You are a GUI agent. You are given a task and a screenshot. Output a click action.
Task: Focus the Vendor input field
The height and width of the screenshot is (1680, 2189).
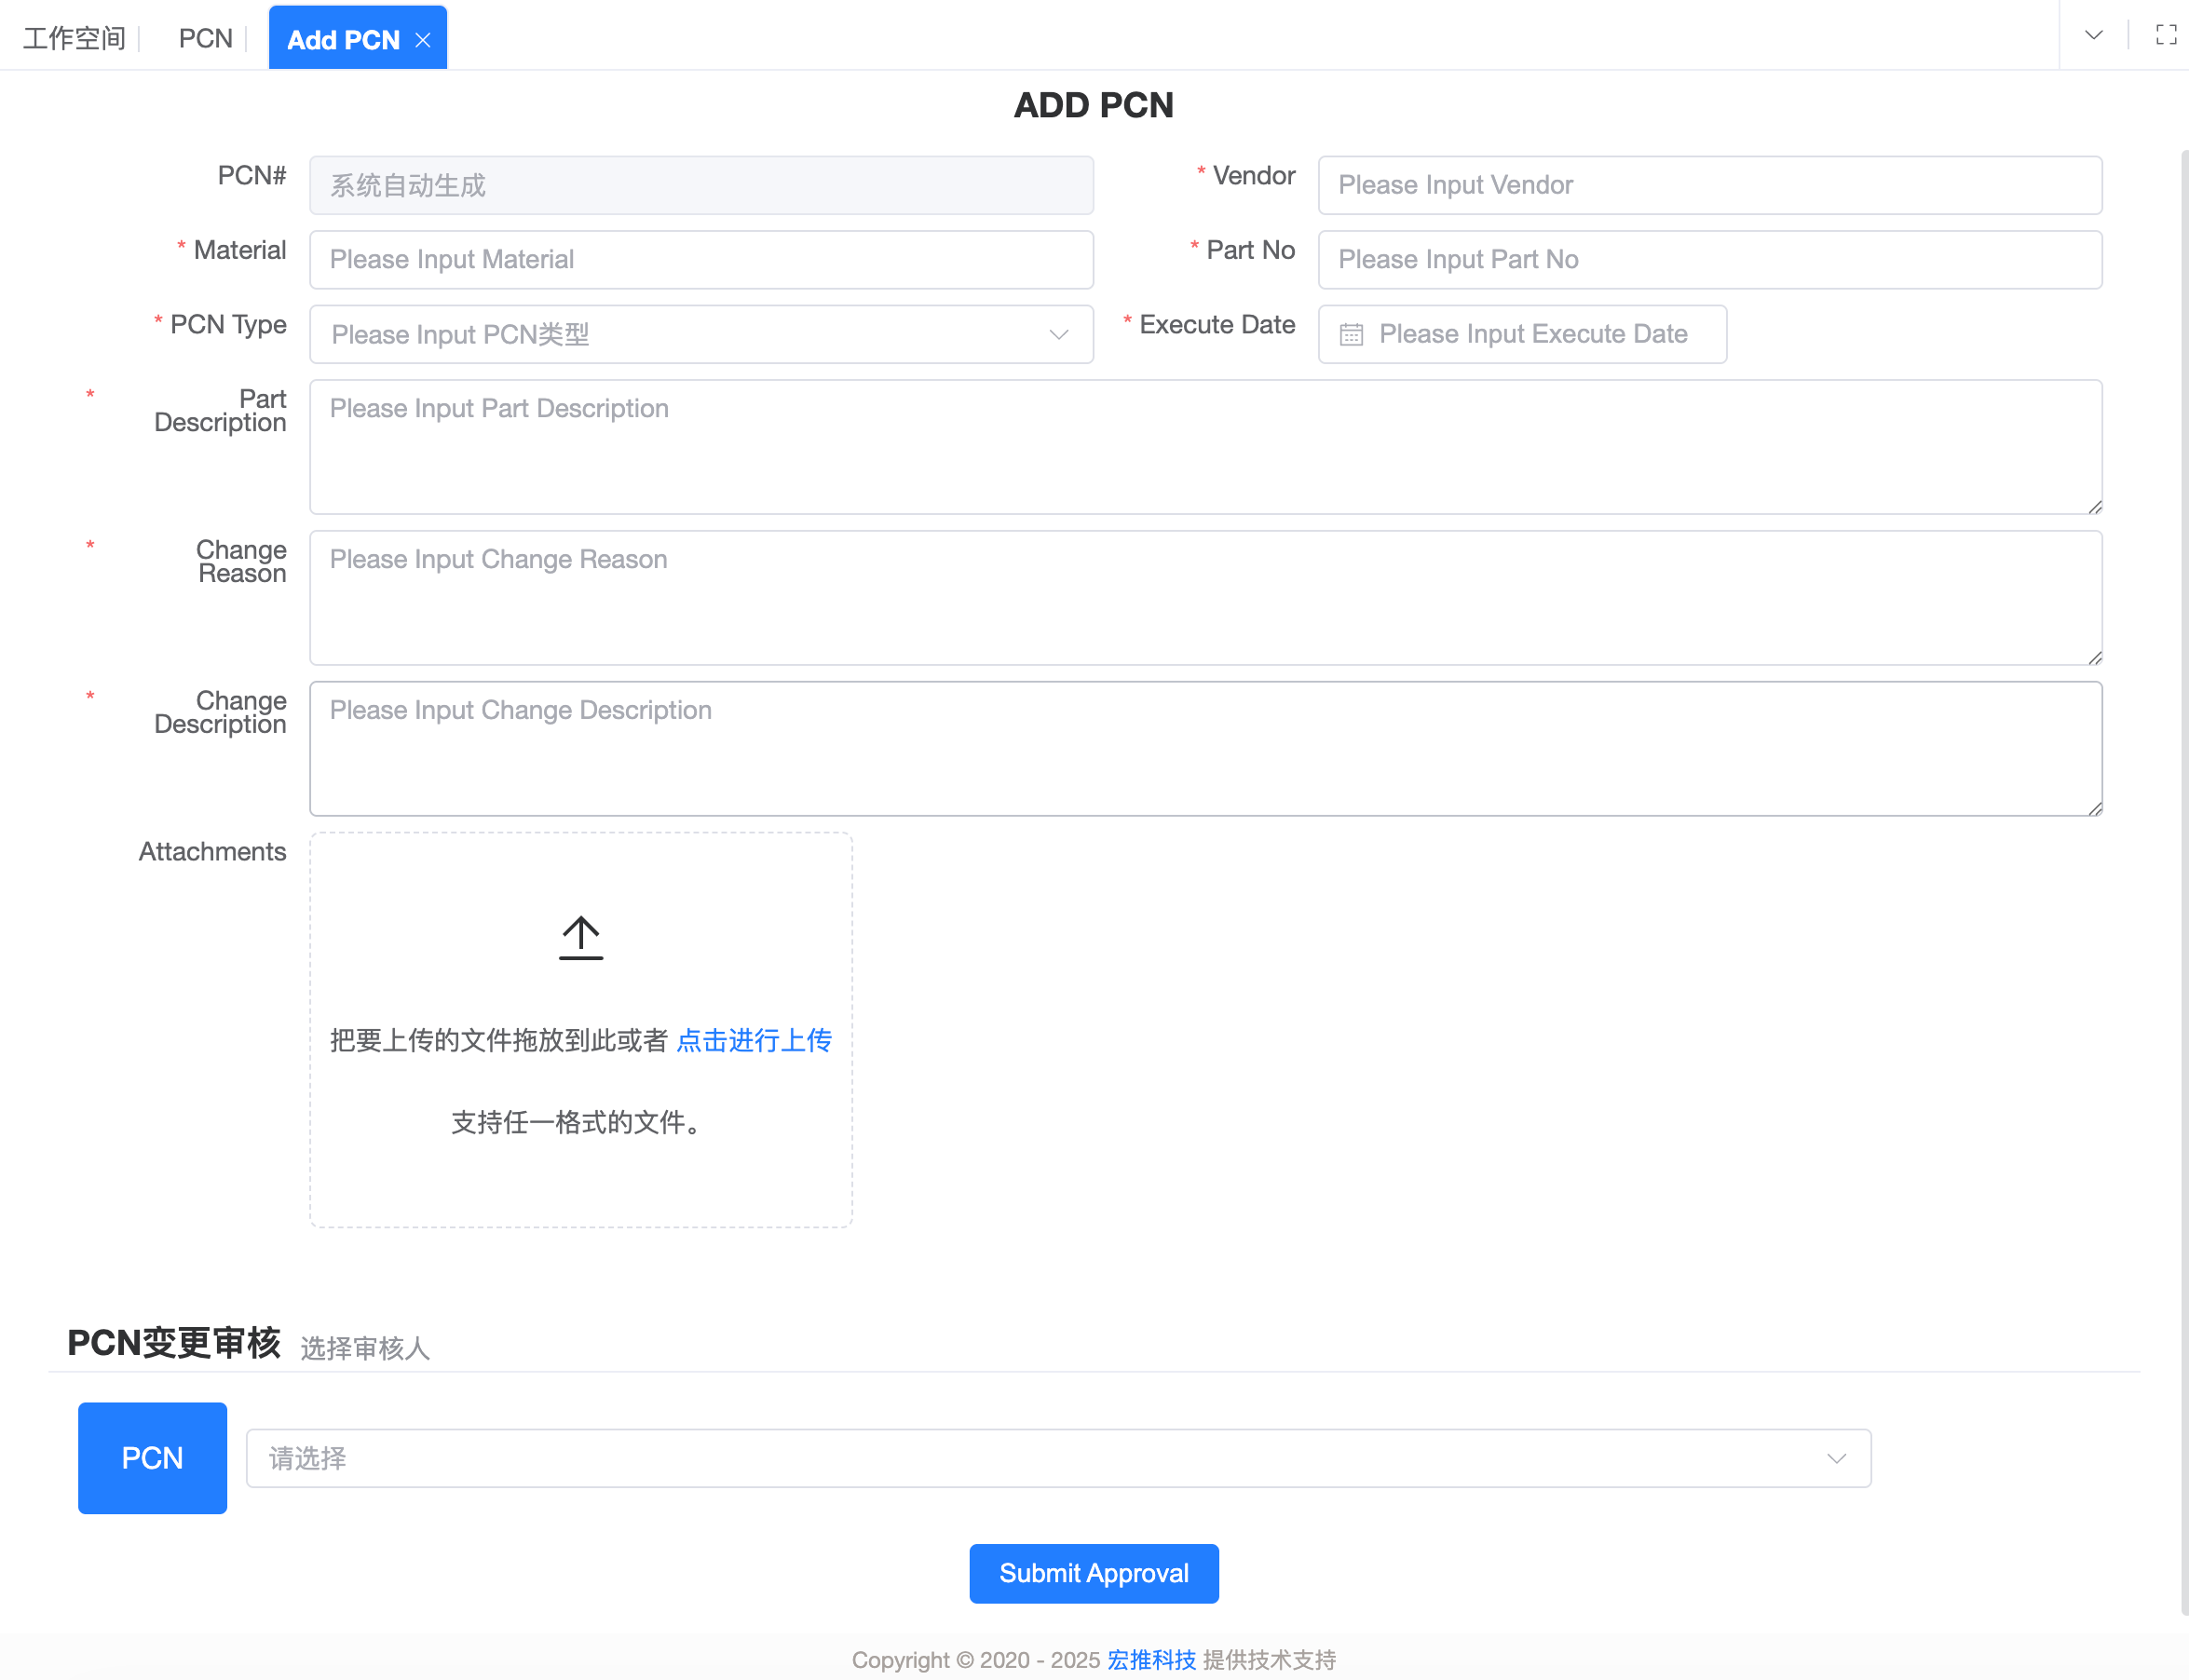[x=1709, y=185]
